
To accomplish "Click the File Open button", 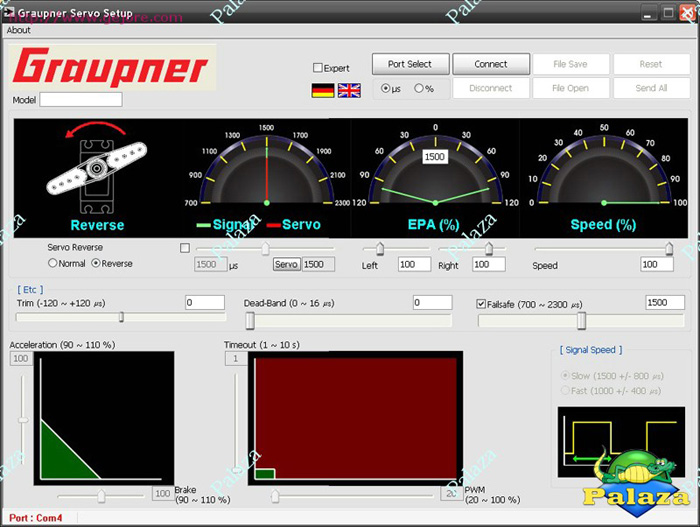I will click(571, 88).
